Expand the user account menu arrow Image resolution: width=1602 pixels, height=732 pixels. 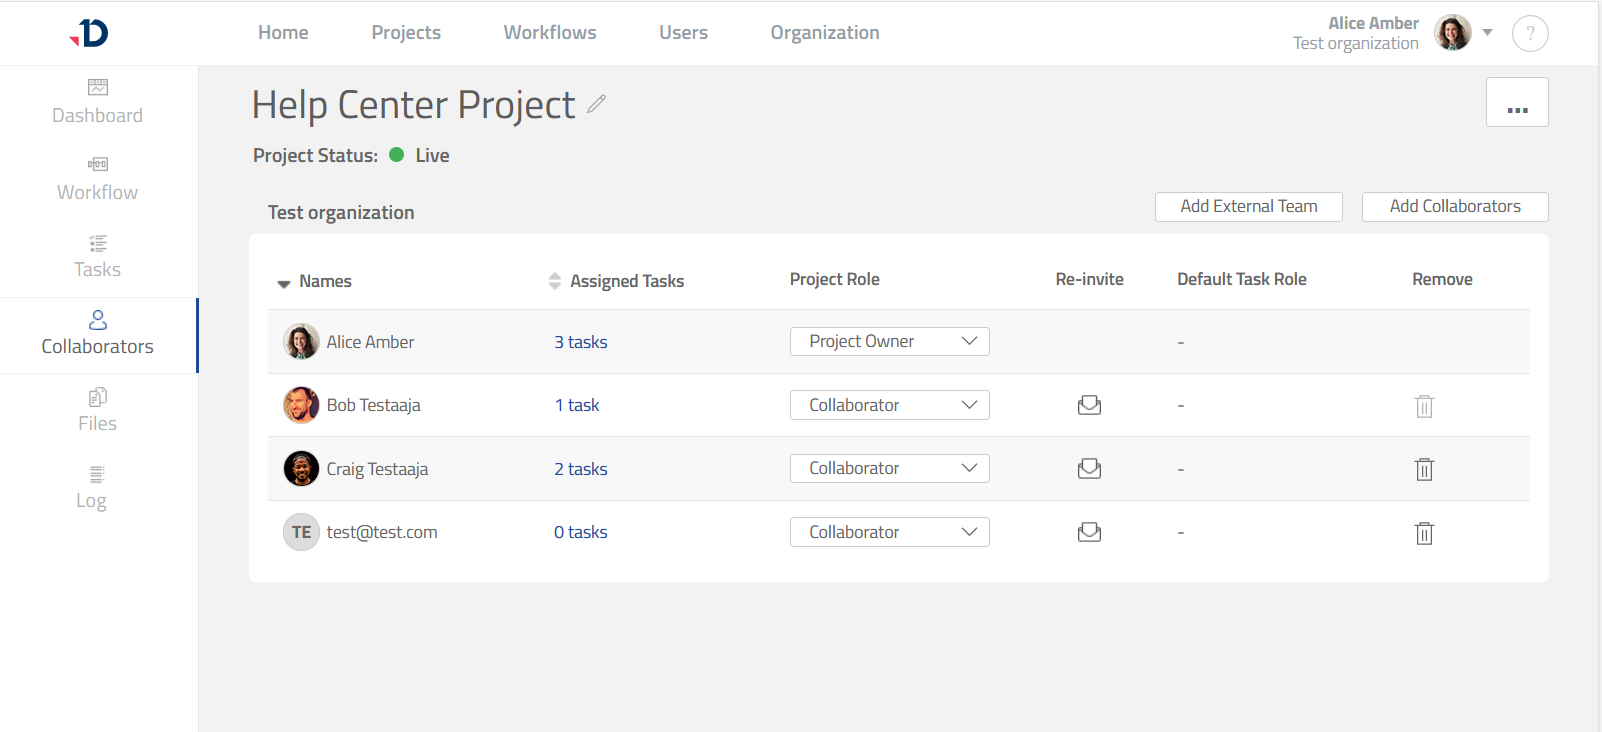1487,33
